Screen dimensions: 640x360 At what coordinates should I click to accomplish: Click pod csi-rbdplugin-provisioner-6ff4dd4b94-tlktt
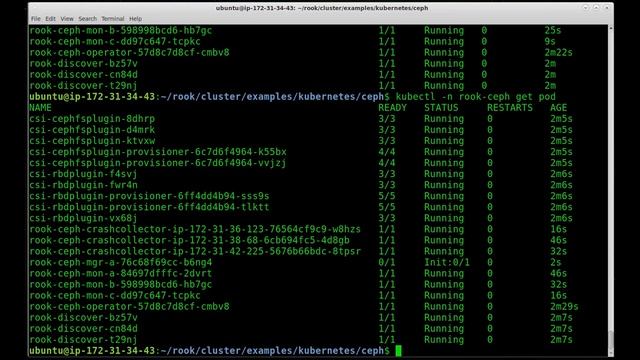(149, 207)
